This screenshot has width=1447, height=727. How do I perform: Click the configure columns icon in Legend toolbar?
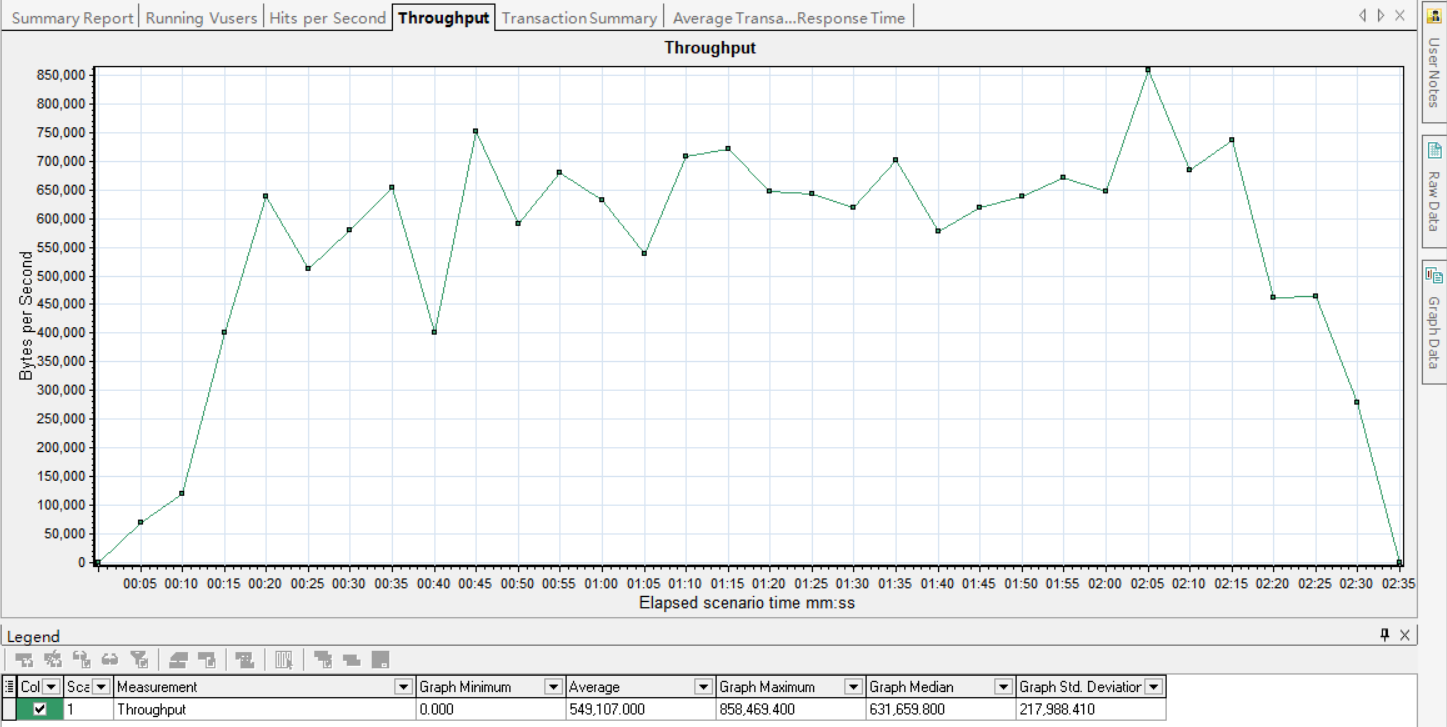[x=284, y=660]
